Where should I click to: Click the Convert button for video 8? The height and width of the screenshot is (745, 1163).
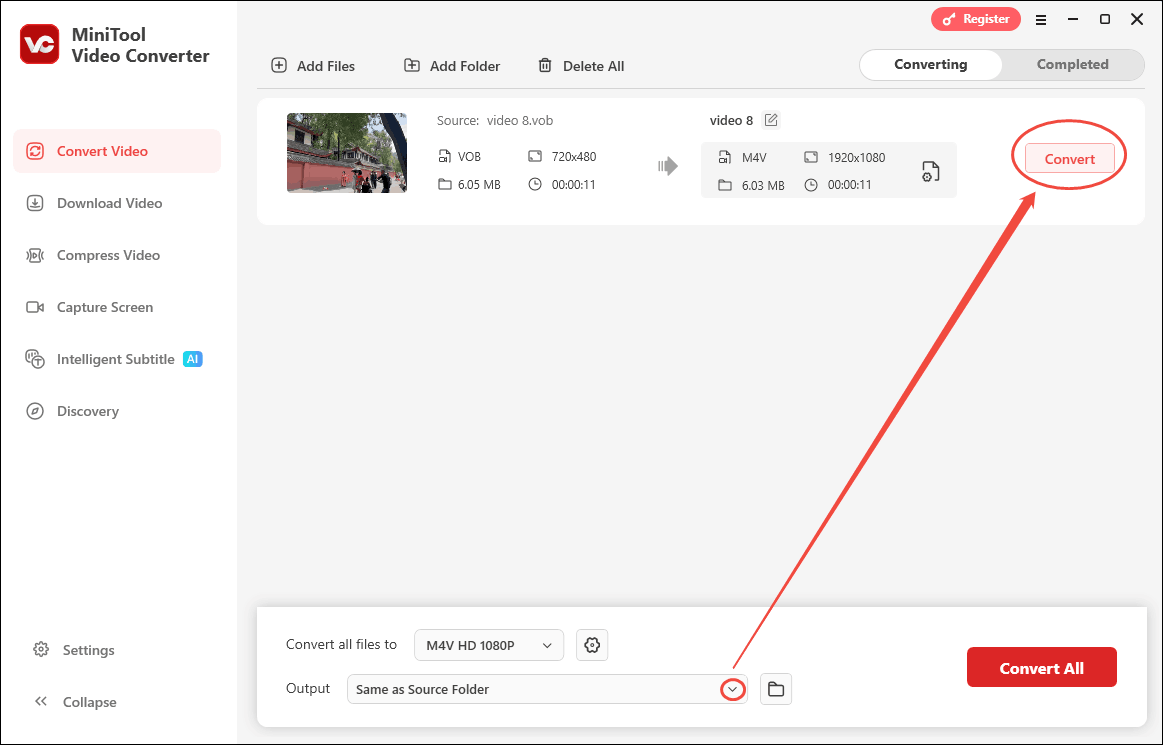[x=1069, y=158]
